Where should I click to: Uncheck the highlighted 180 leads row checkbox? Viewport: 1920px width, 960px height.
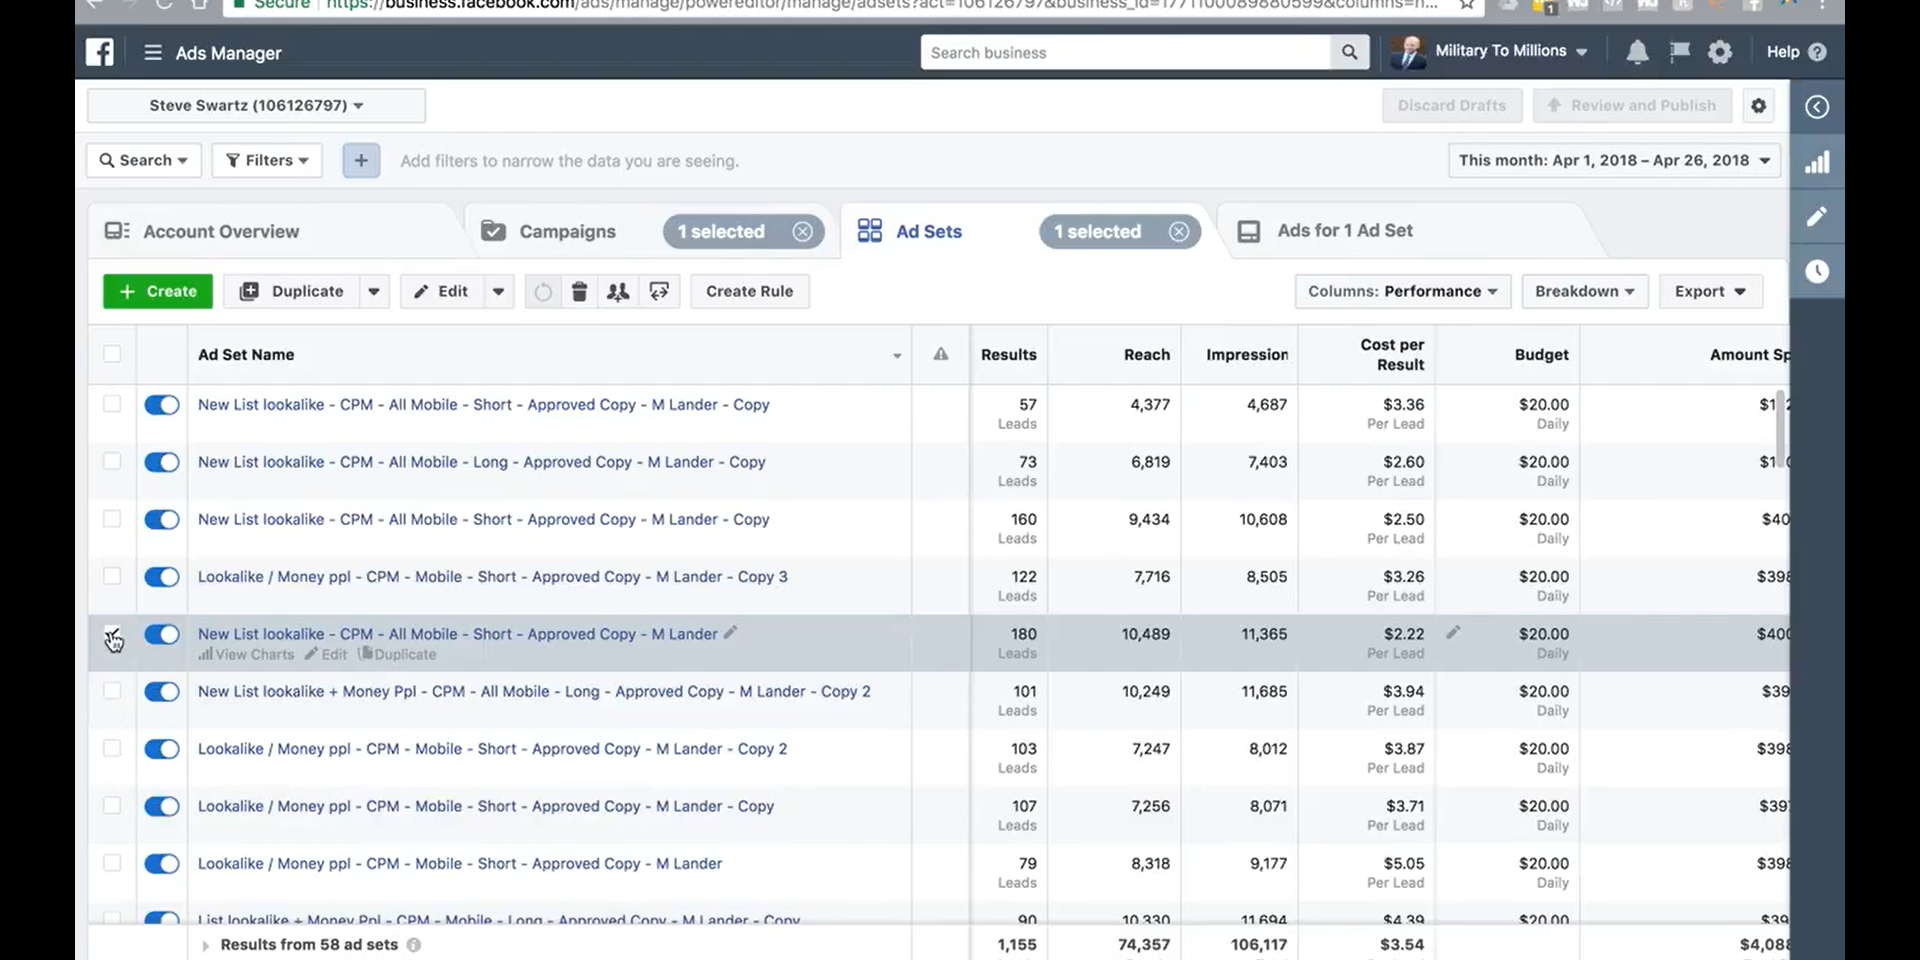(112, 634)
